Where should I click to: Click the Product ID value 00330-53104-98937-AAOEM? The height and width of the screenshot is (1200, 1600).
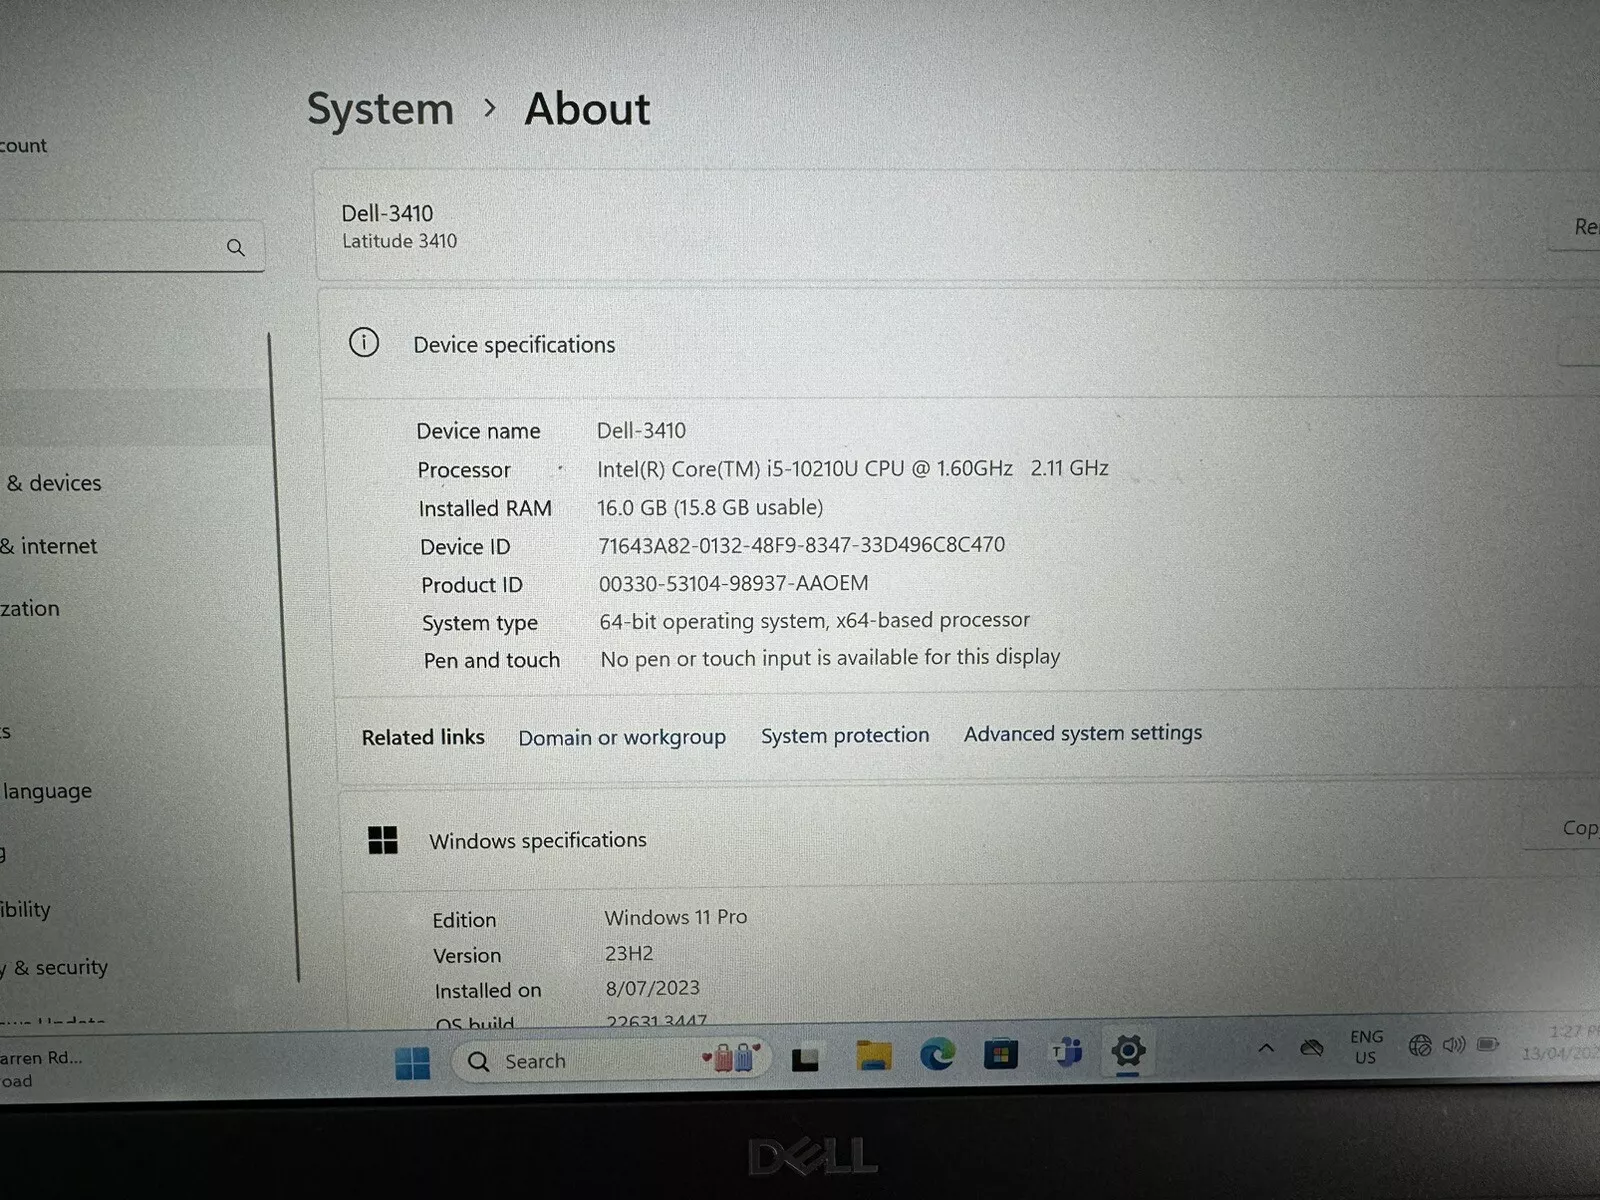click(x=733, y=583)
